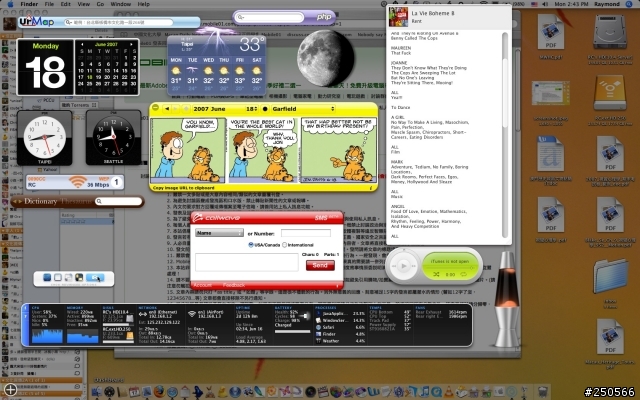Click the UrMap search field
Viewport: 640px width, 400px height.
tap(118, 22)
